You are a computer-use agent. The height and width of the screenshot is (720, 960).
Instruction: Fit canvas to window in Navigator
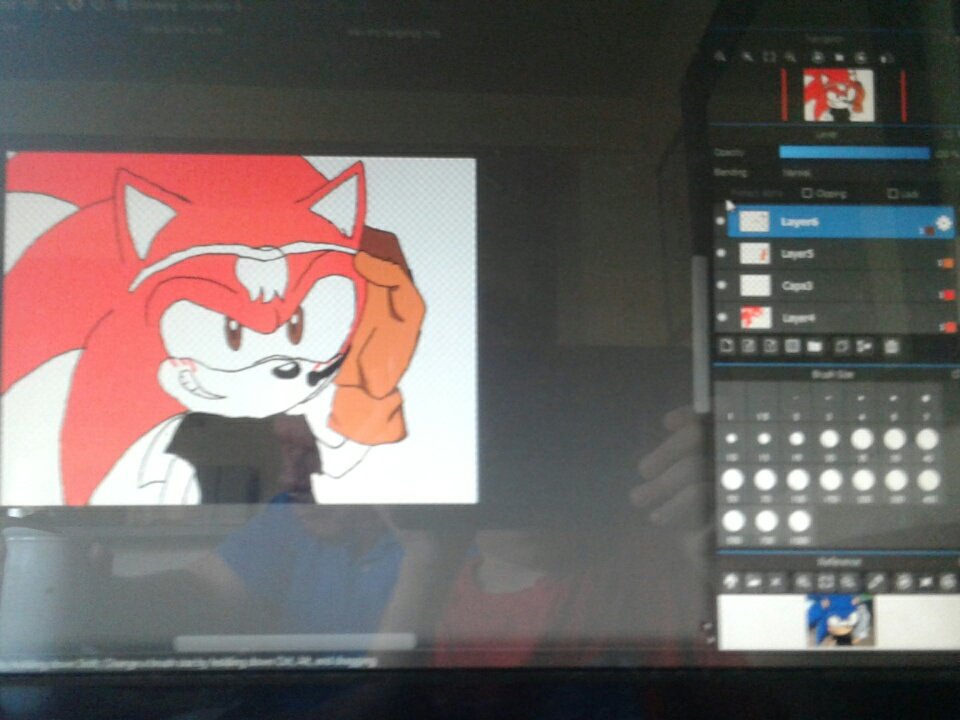(x=768, y=57)
